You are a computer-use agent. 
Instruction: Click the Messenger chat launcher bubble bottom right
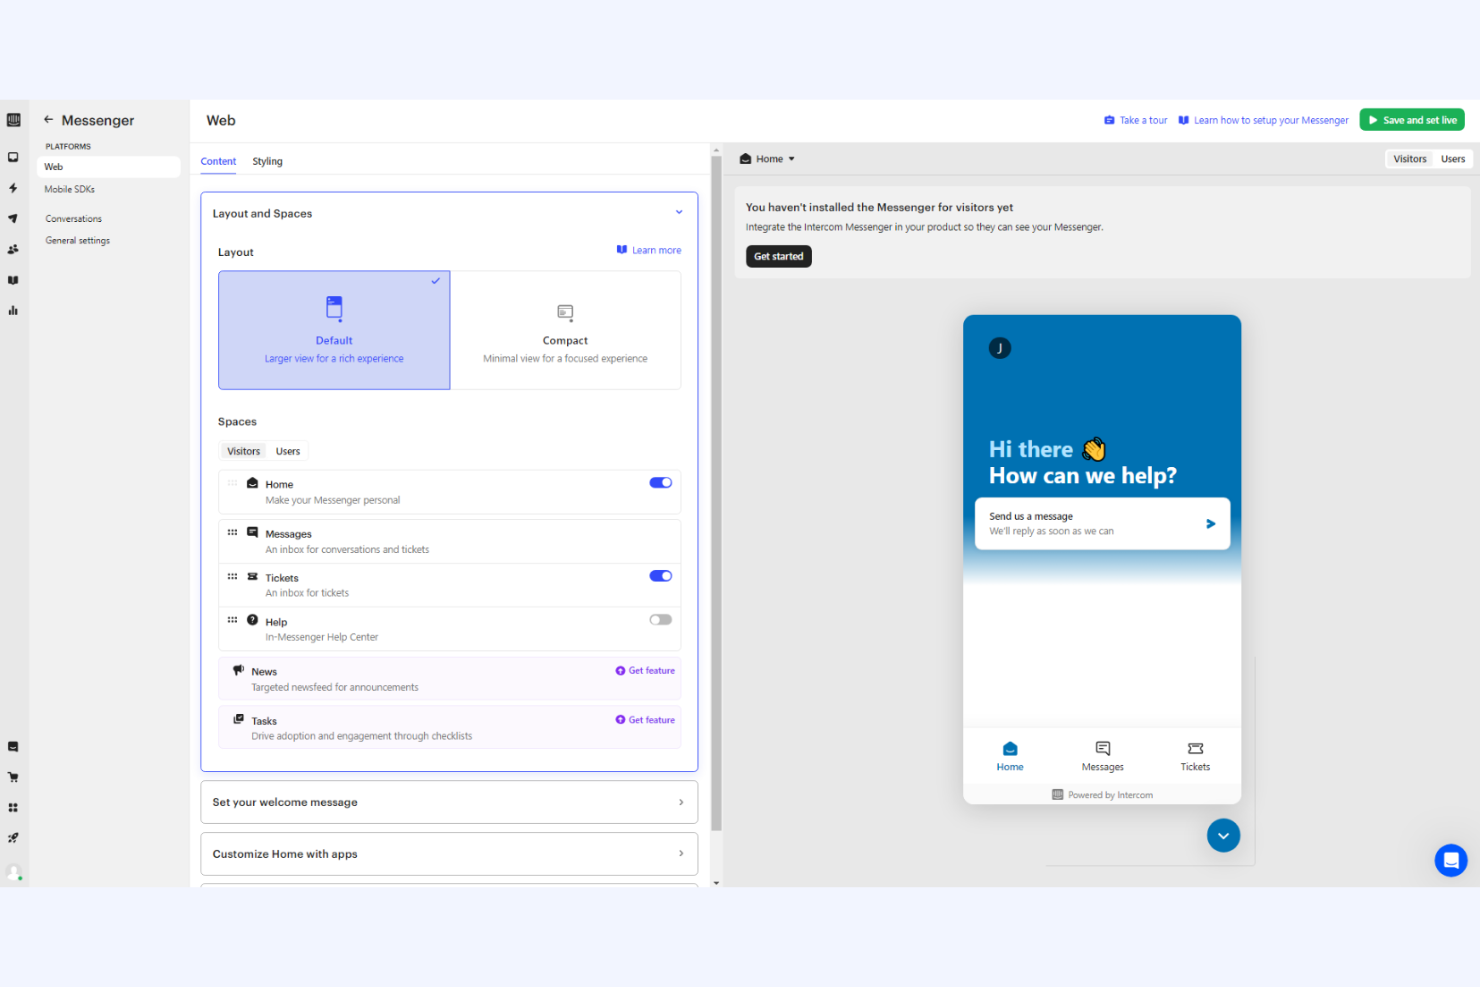tap(1451, 860)
